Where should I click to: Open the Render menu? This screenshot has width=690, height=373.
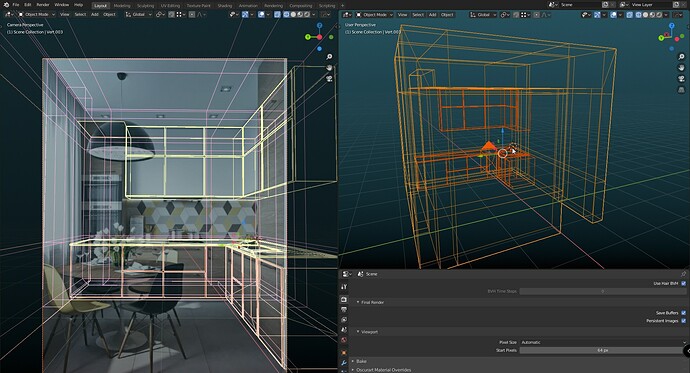pyautogui.click(x=43, y=5)
